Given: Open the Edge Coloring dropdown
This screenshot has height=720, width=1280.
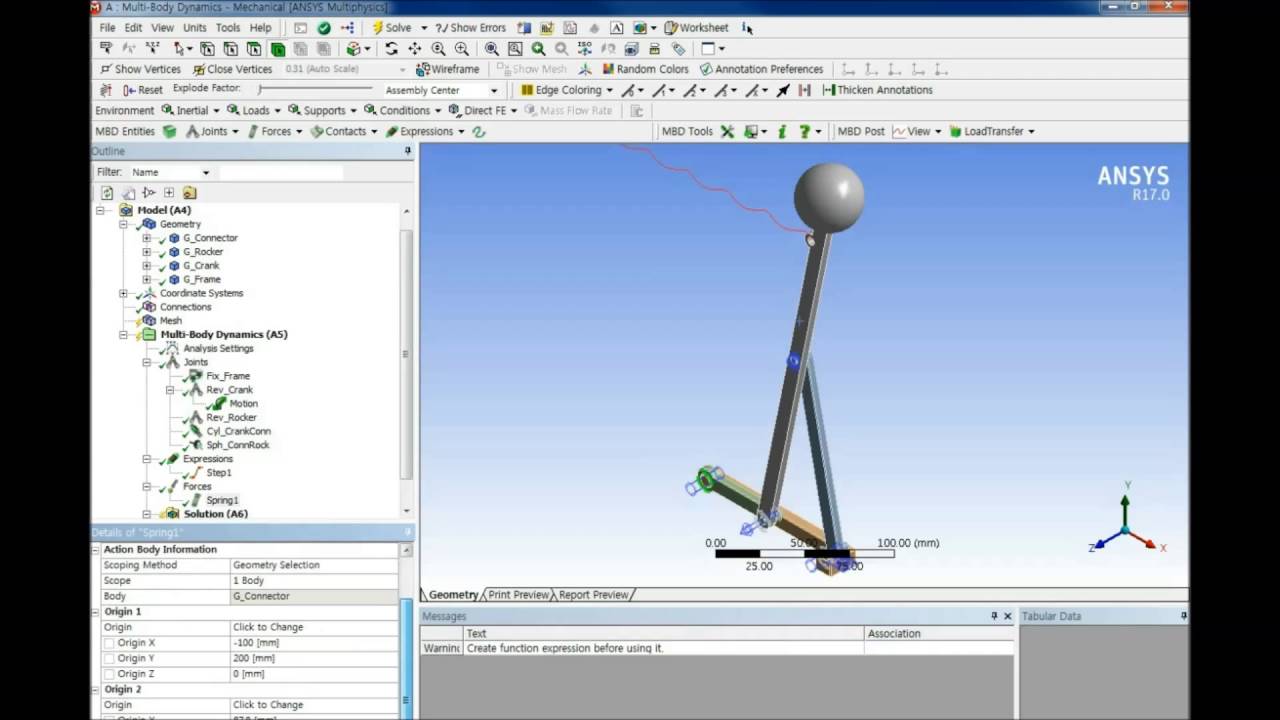Looking at the screenshot, I should 566,90.
